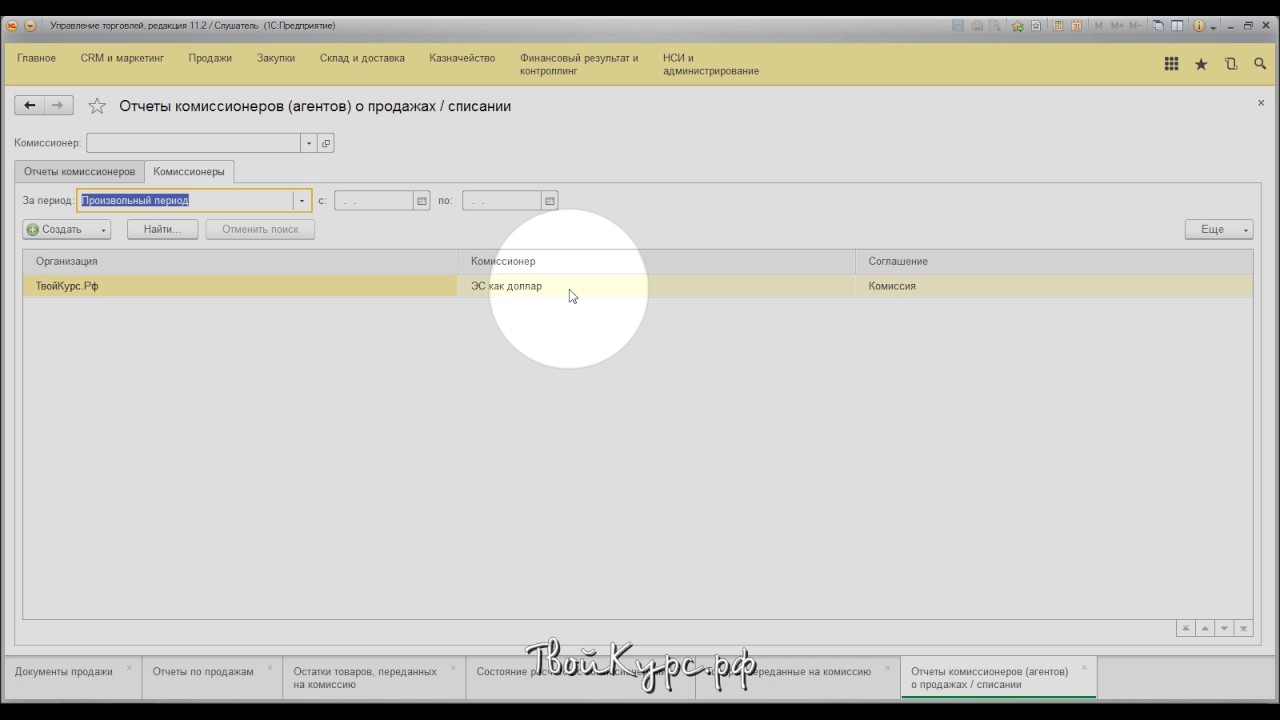
Task: Expand the 'За период' dropdown arrow
Action: 302,201
